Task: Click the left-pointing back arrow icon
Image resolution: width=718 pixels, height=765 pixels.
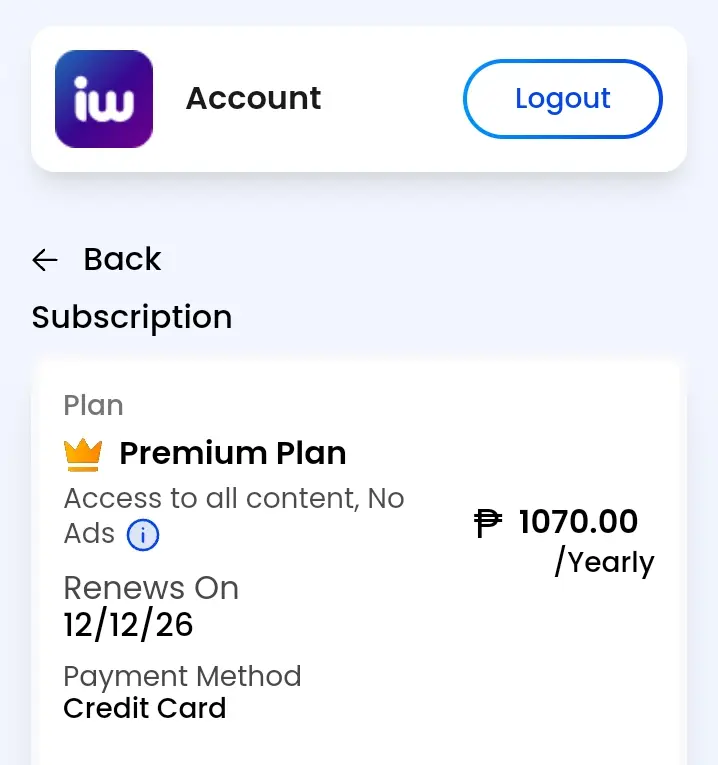Action: (x=45, y=260)
